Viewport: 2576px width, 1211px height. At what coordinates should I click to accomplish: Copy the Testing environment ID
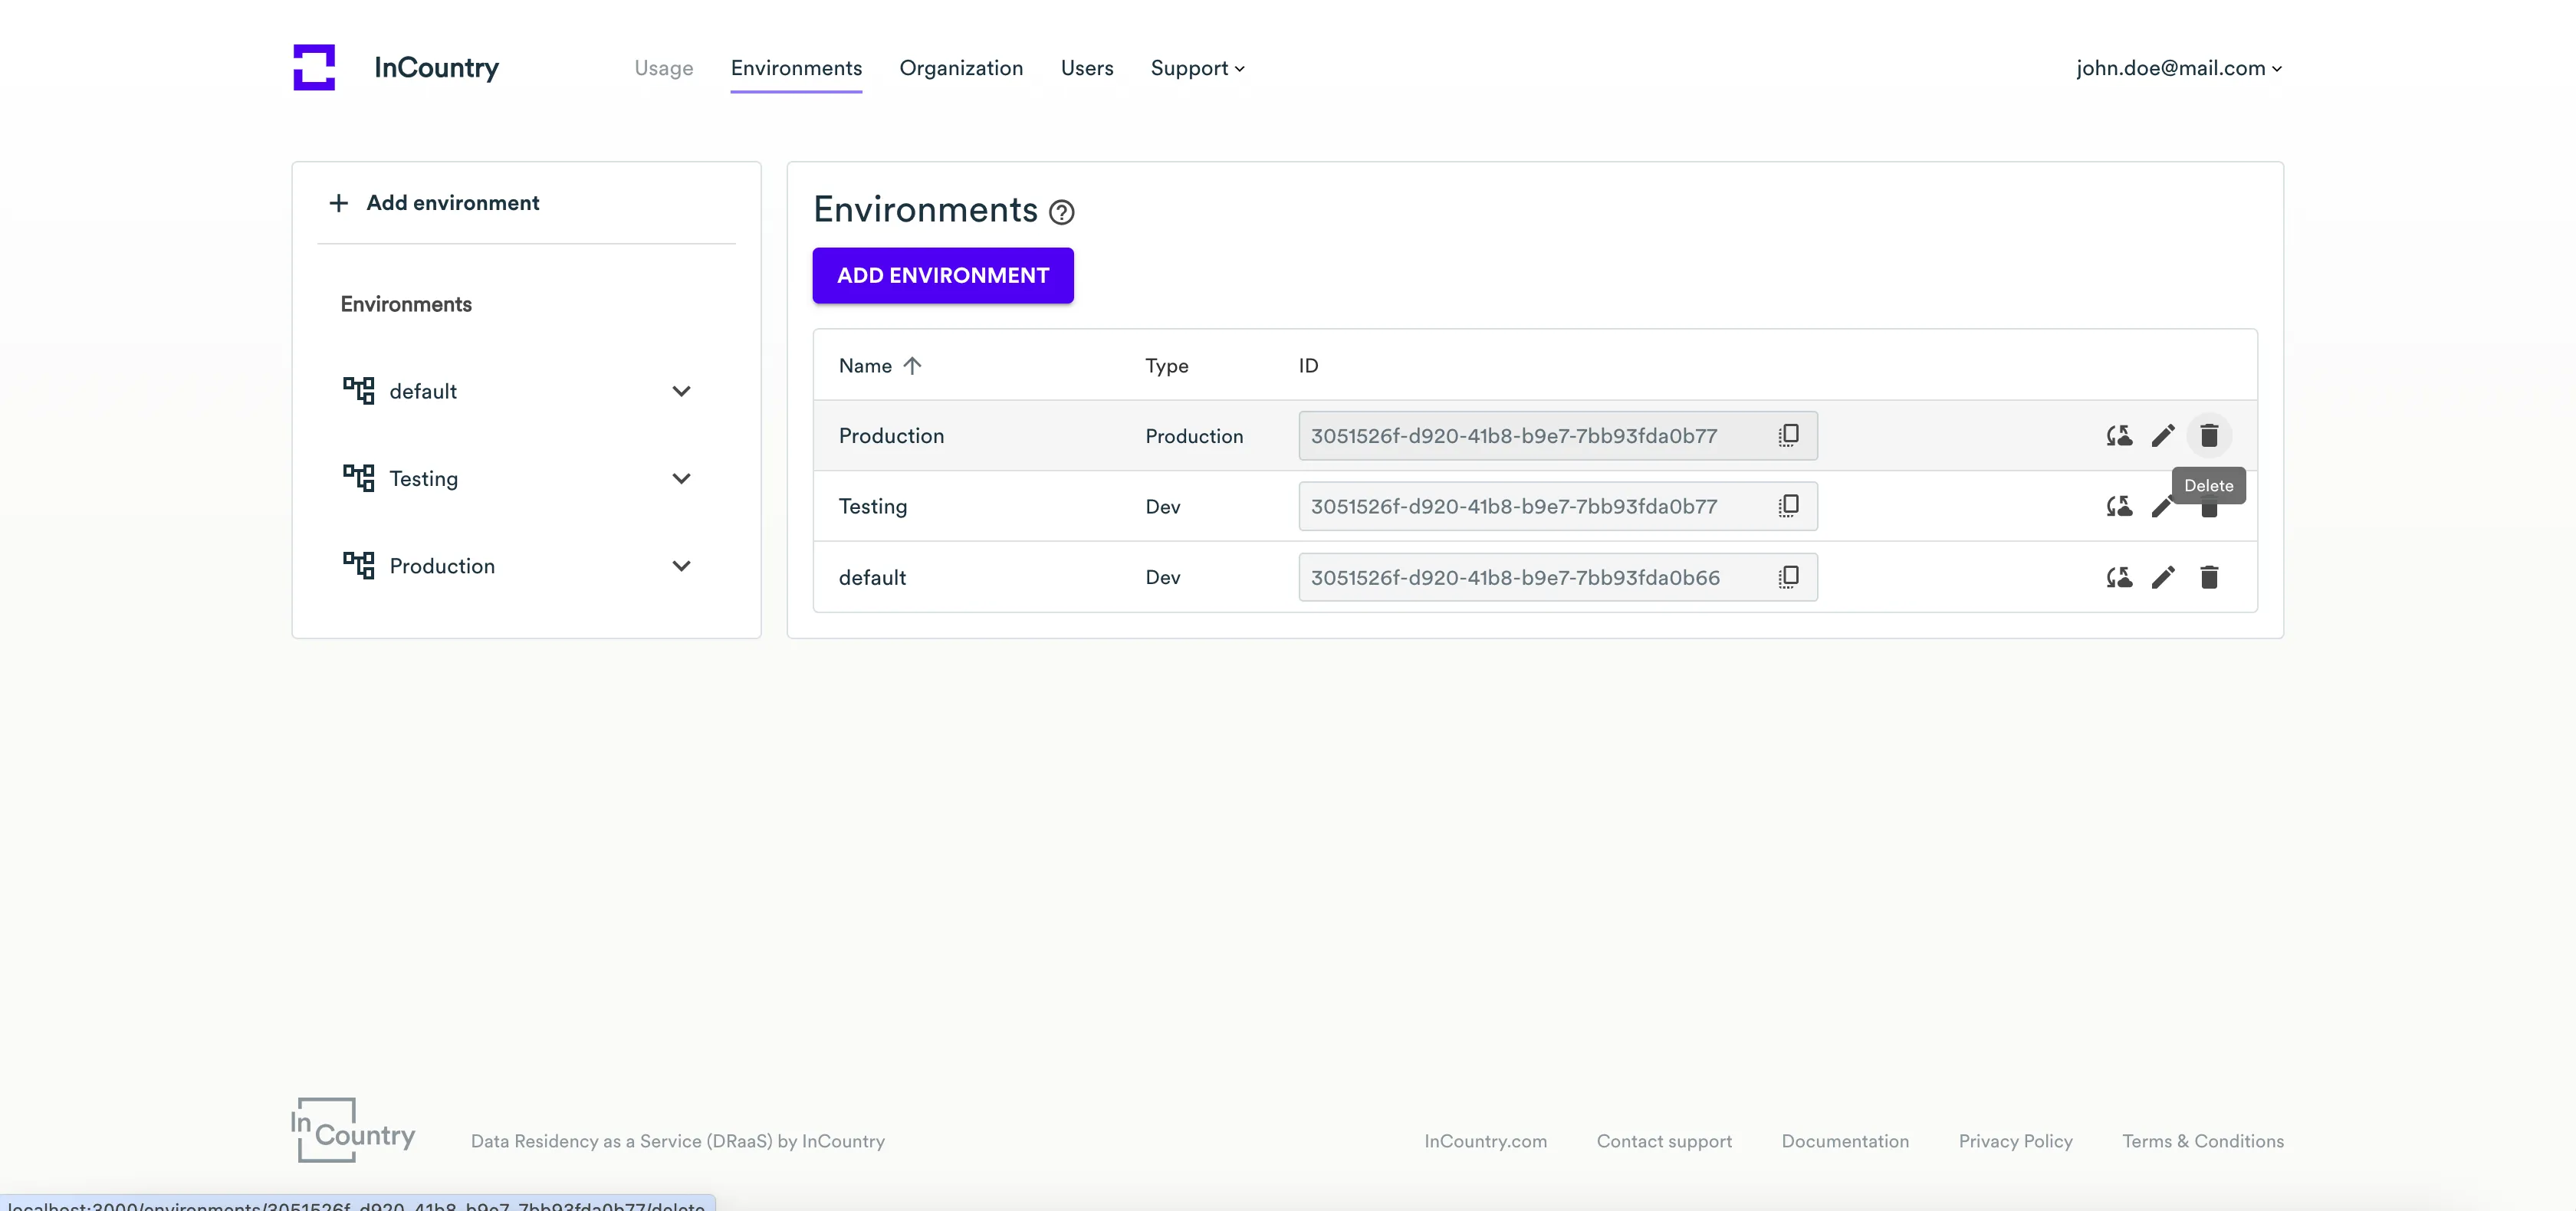[x=1788, y=506]
